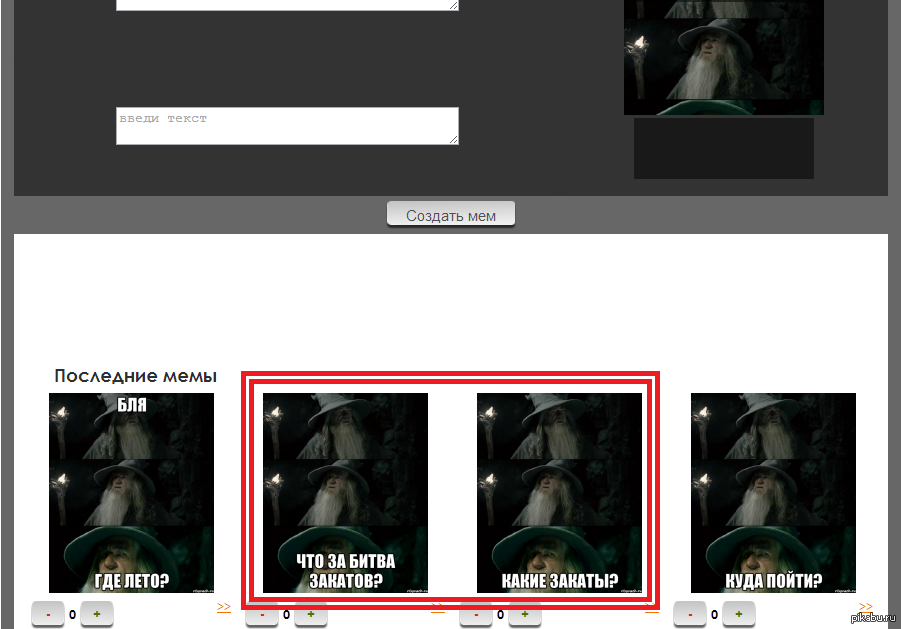Screen dimensions: 901x629
Task: Click minus under the Куда пойти? meme
Action: coord(690,614)
